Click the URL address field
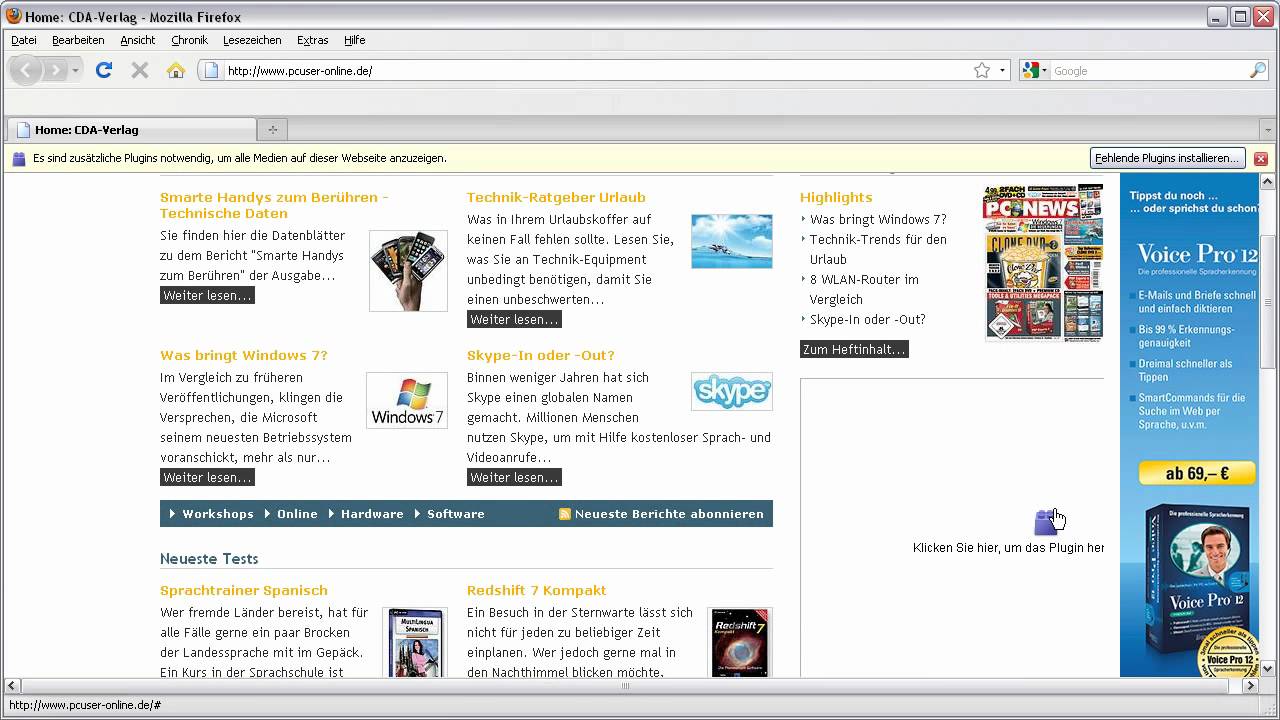Viewport: 1280px width, 720px height. coord(596,71)
